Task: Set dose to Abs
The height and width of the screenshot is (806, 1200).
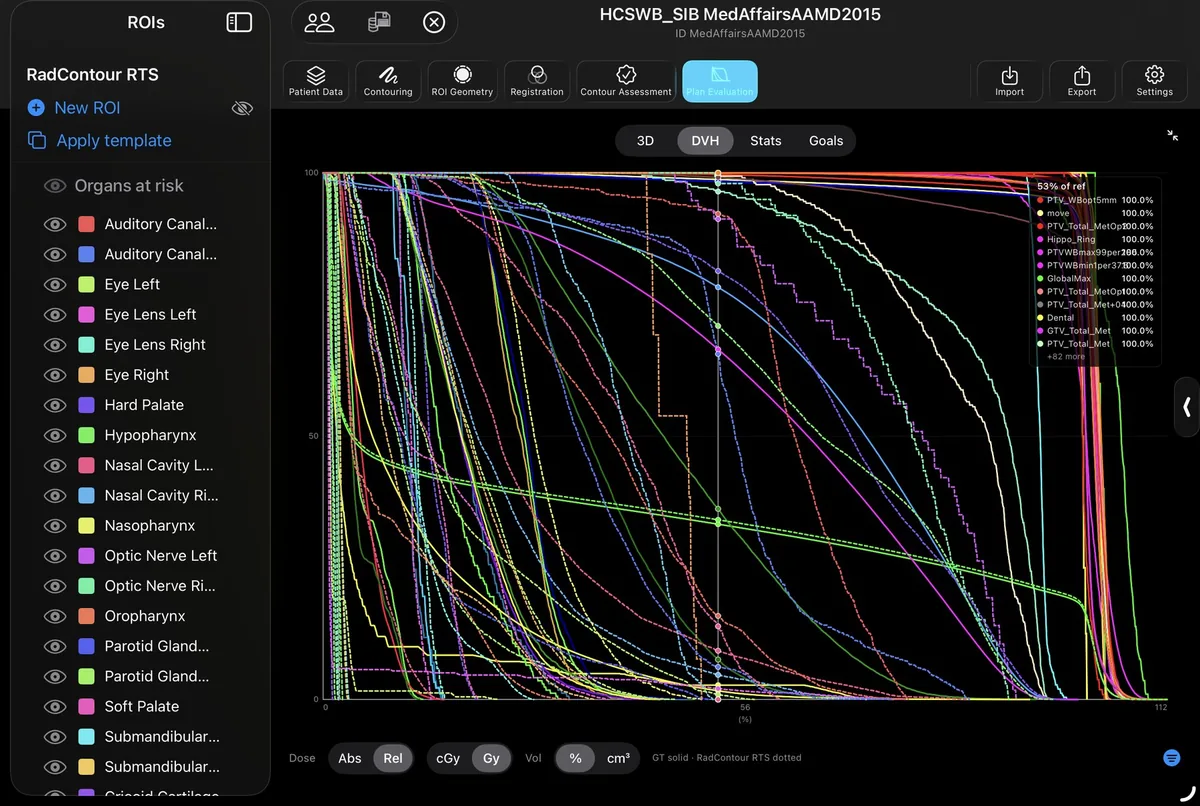Action: coord(350,758)
